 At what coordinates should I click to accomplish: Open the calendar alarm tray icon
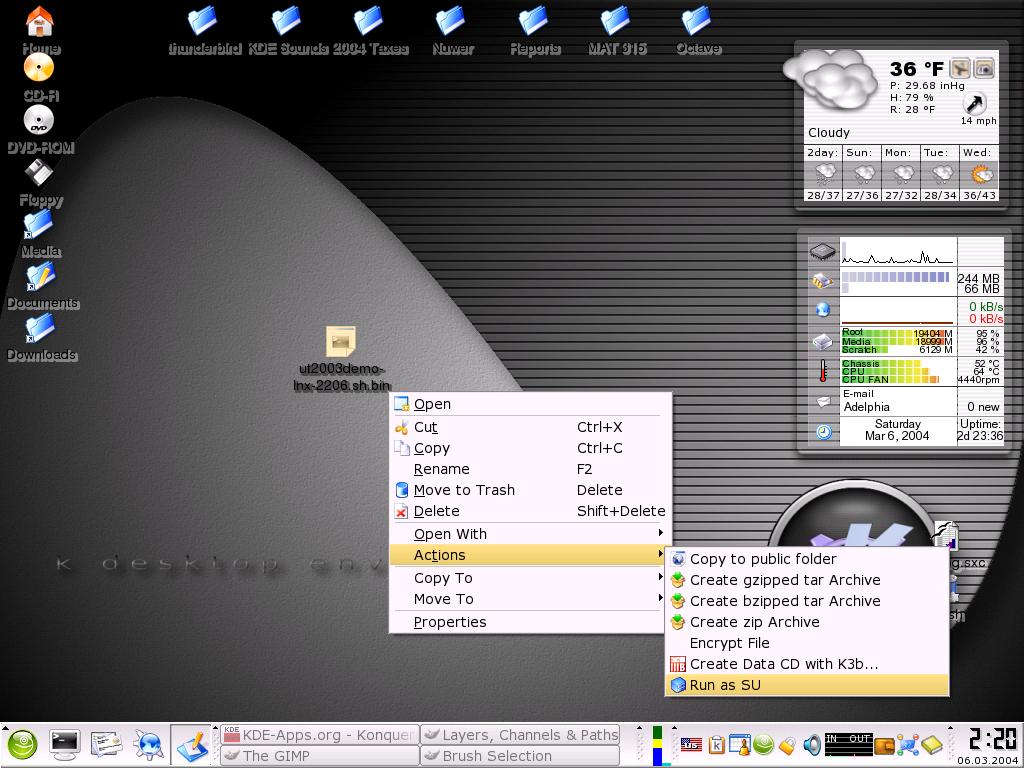tap(740, 744)
